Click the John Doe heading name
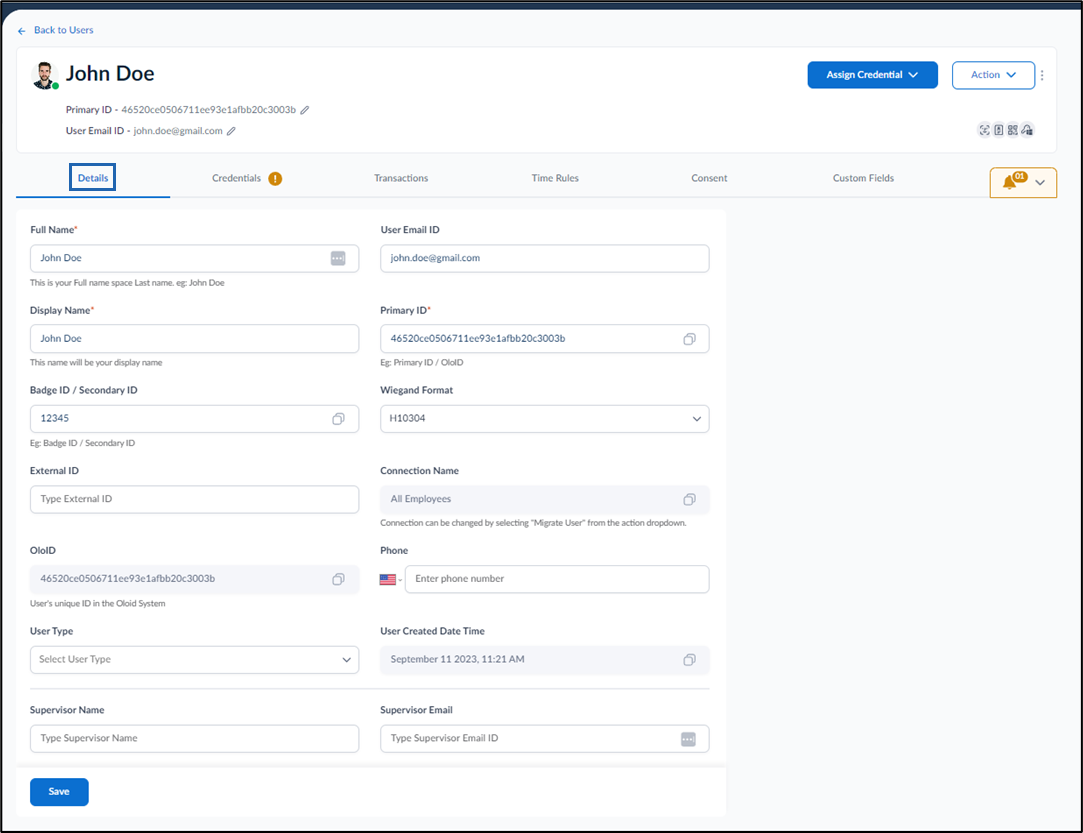The height and width of the screenshot is (833, 1083). pos(110,74)
